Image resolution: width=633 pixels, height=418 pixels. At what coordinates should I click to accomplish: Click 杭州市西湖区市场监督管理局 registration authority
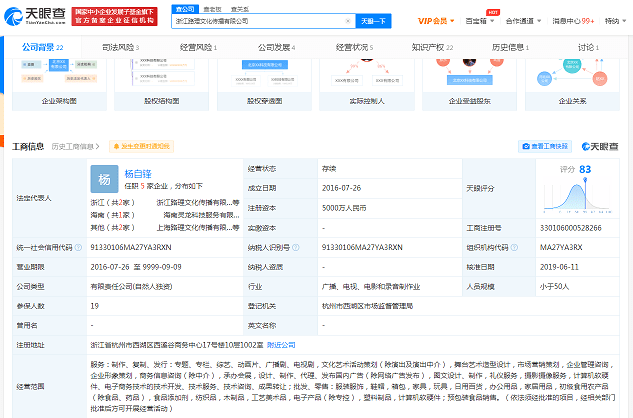367,306
